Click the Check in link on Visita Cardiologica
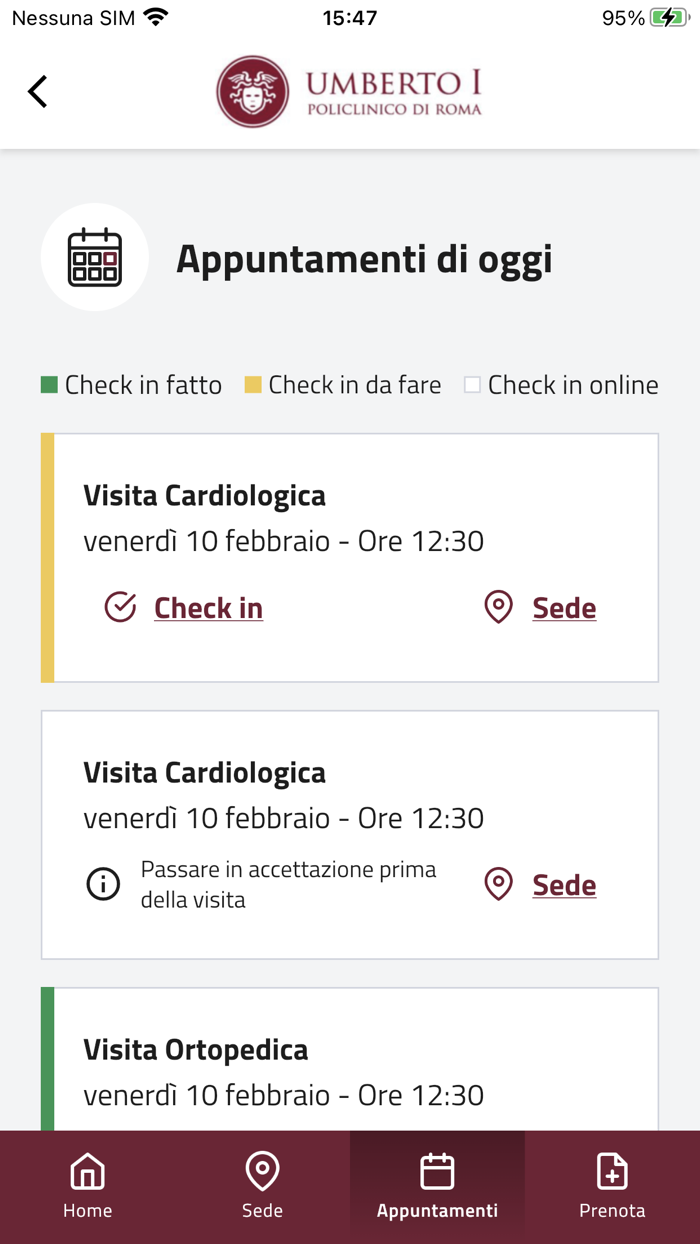This screenshot has width=700, height=1244. point(207,607)
